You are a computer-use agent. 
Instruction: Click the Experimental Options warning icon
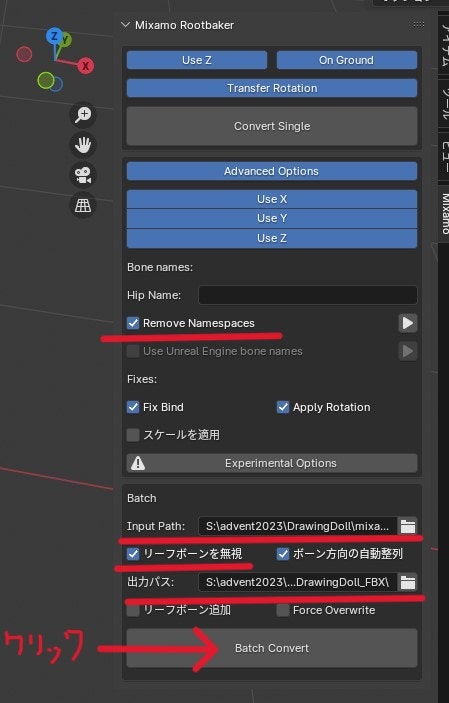click(x=138, y=463)
